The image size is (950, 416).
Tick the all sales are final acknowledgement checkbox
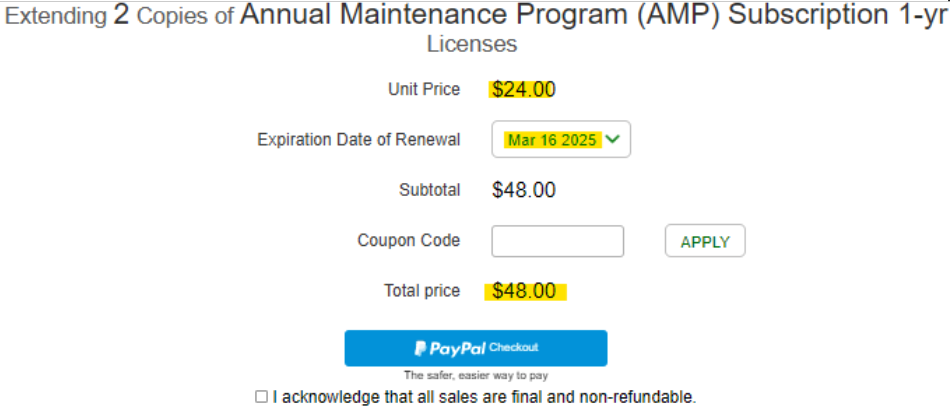pos(261,397)
